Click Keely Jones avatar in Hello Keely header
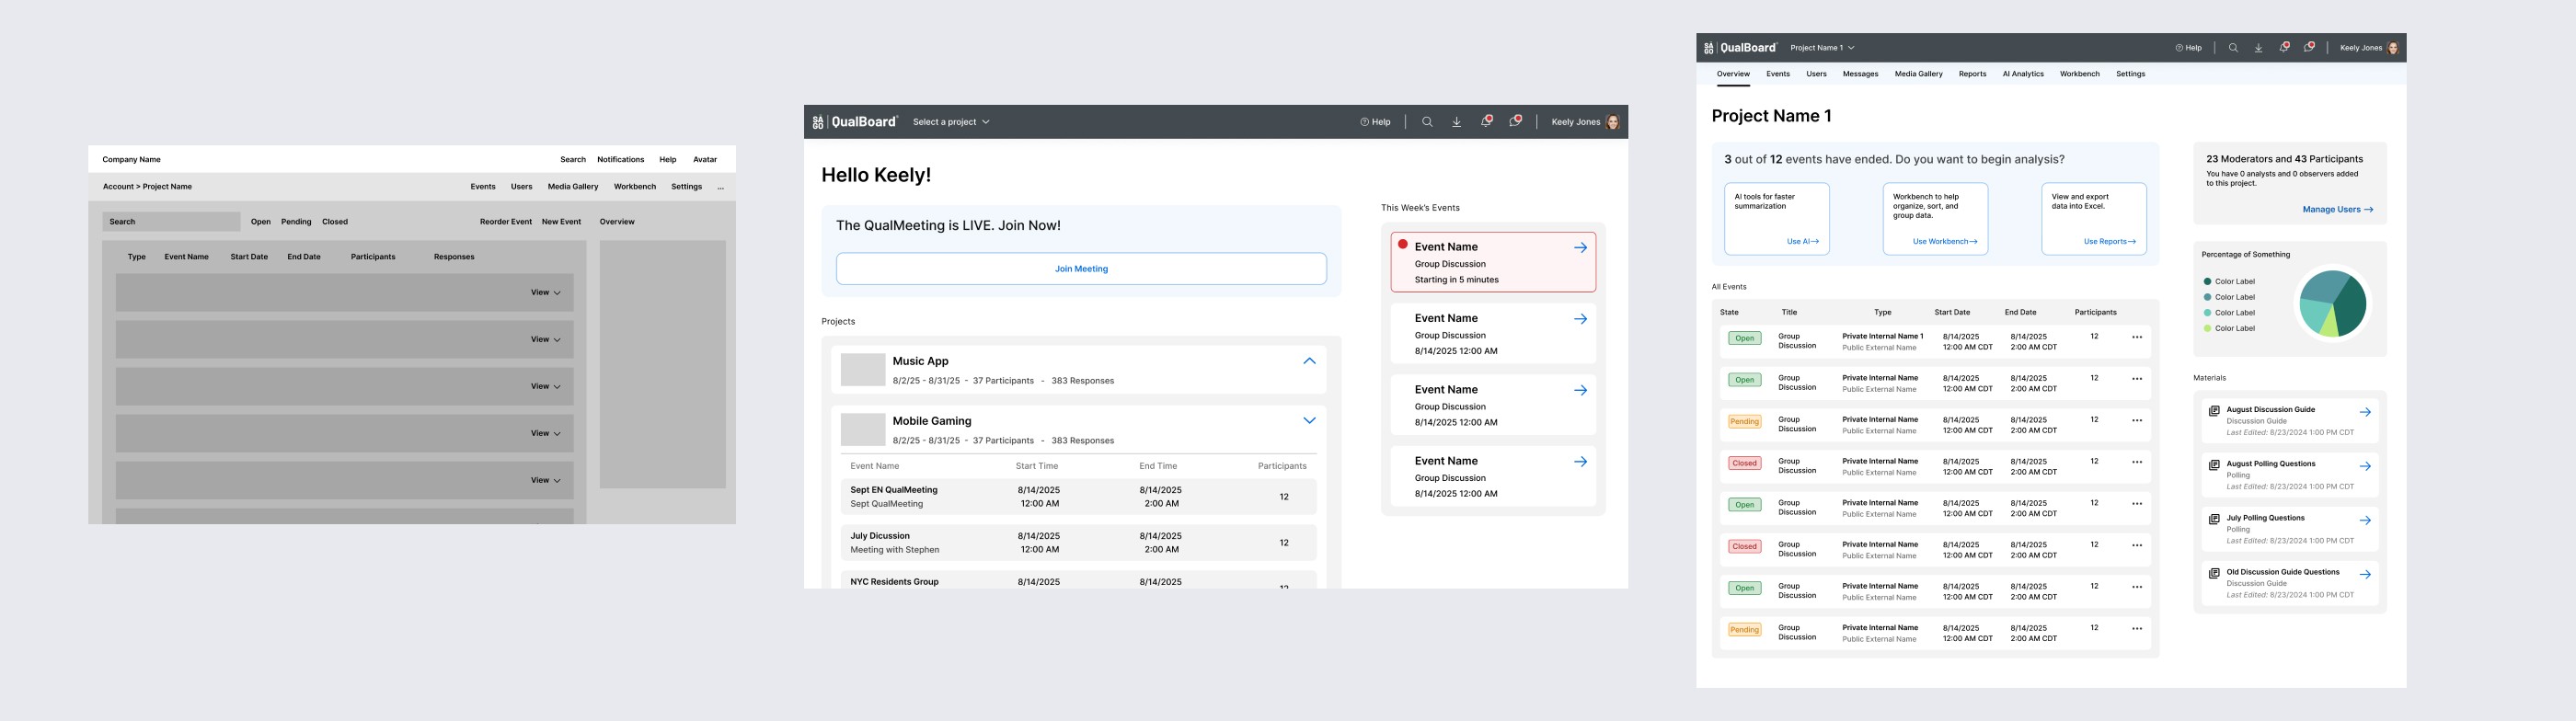 1613,122
